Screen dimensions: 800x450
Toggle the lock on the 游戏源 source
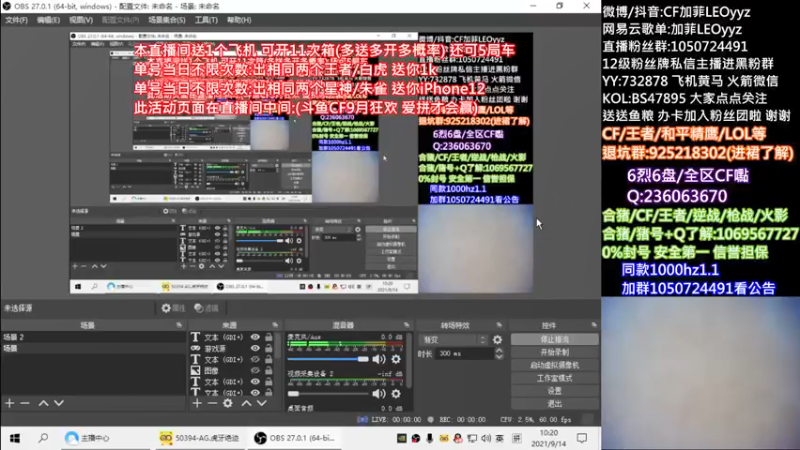tap(268, 348)
